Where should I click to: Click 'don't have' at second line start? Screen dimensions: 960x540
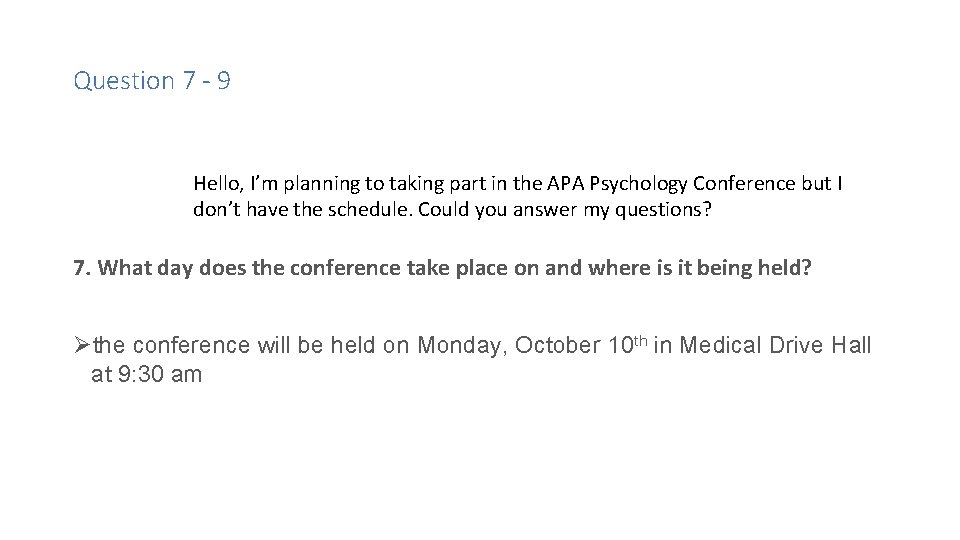(x=241, y=209)
